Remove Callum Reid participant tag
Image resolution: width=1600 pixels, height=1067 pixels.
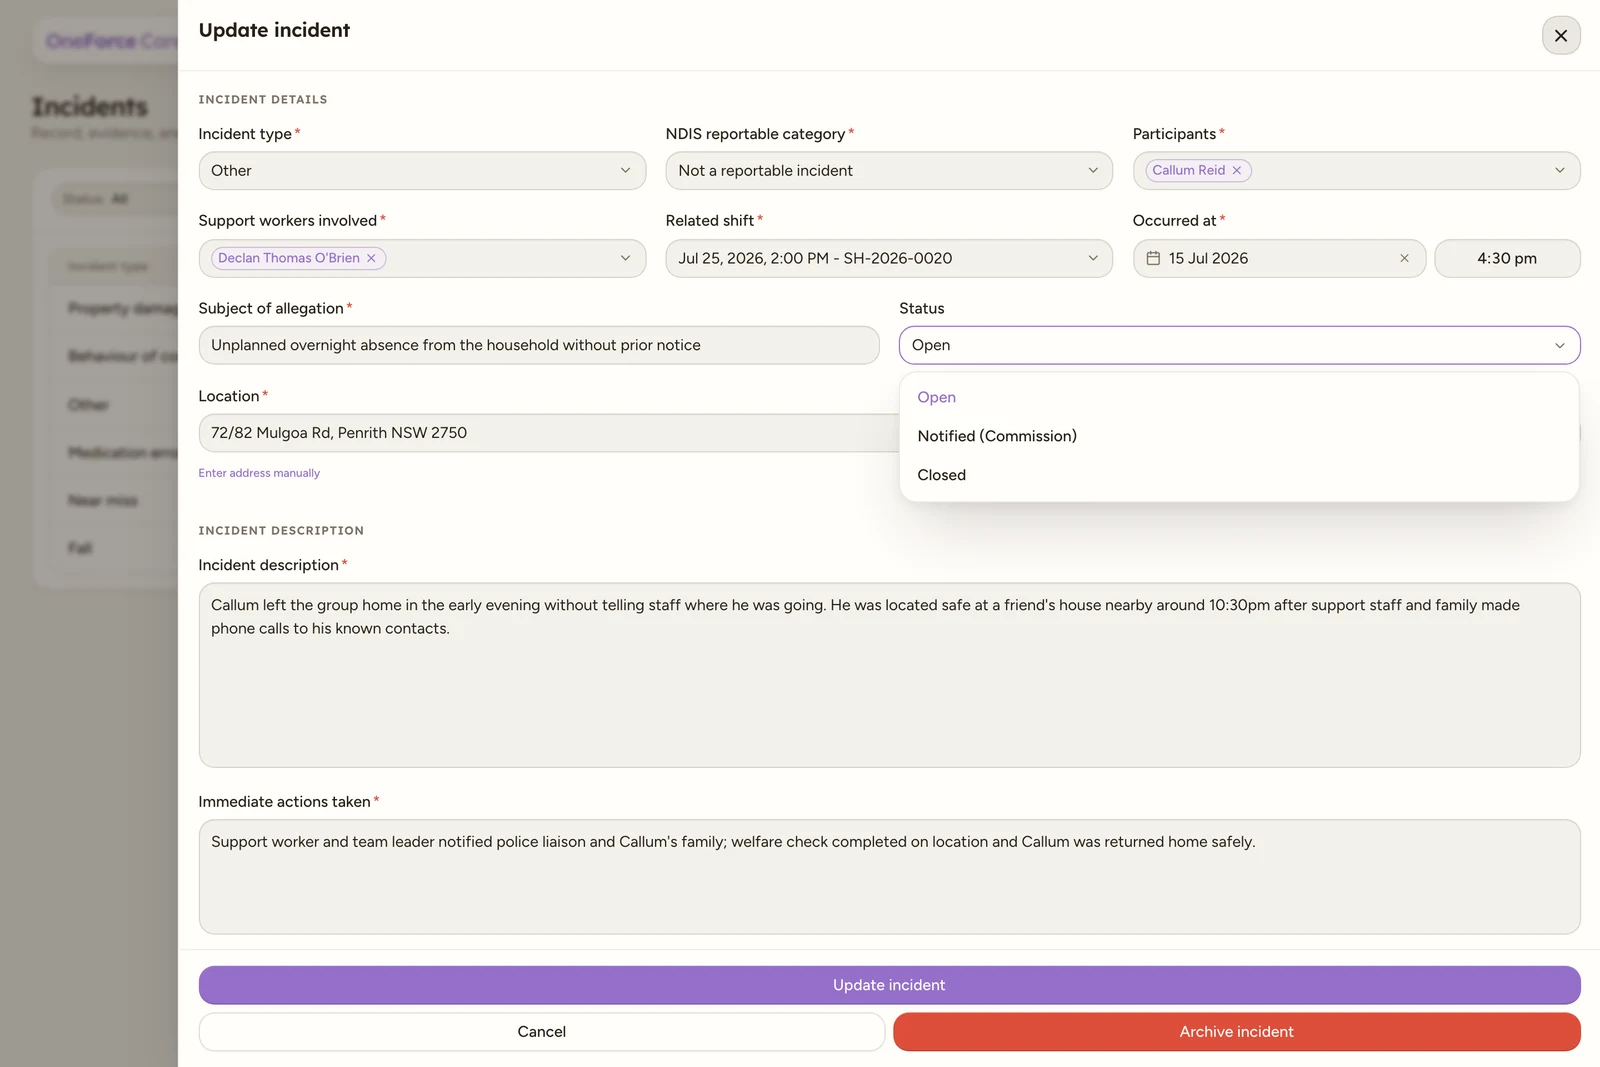1237,171
